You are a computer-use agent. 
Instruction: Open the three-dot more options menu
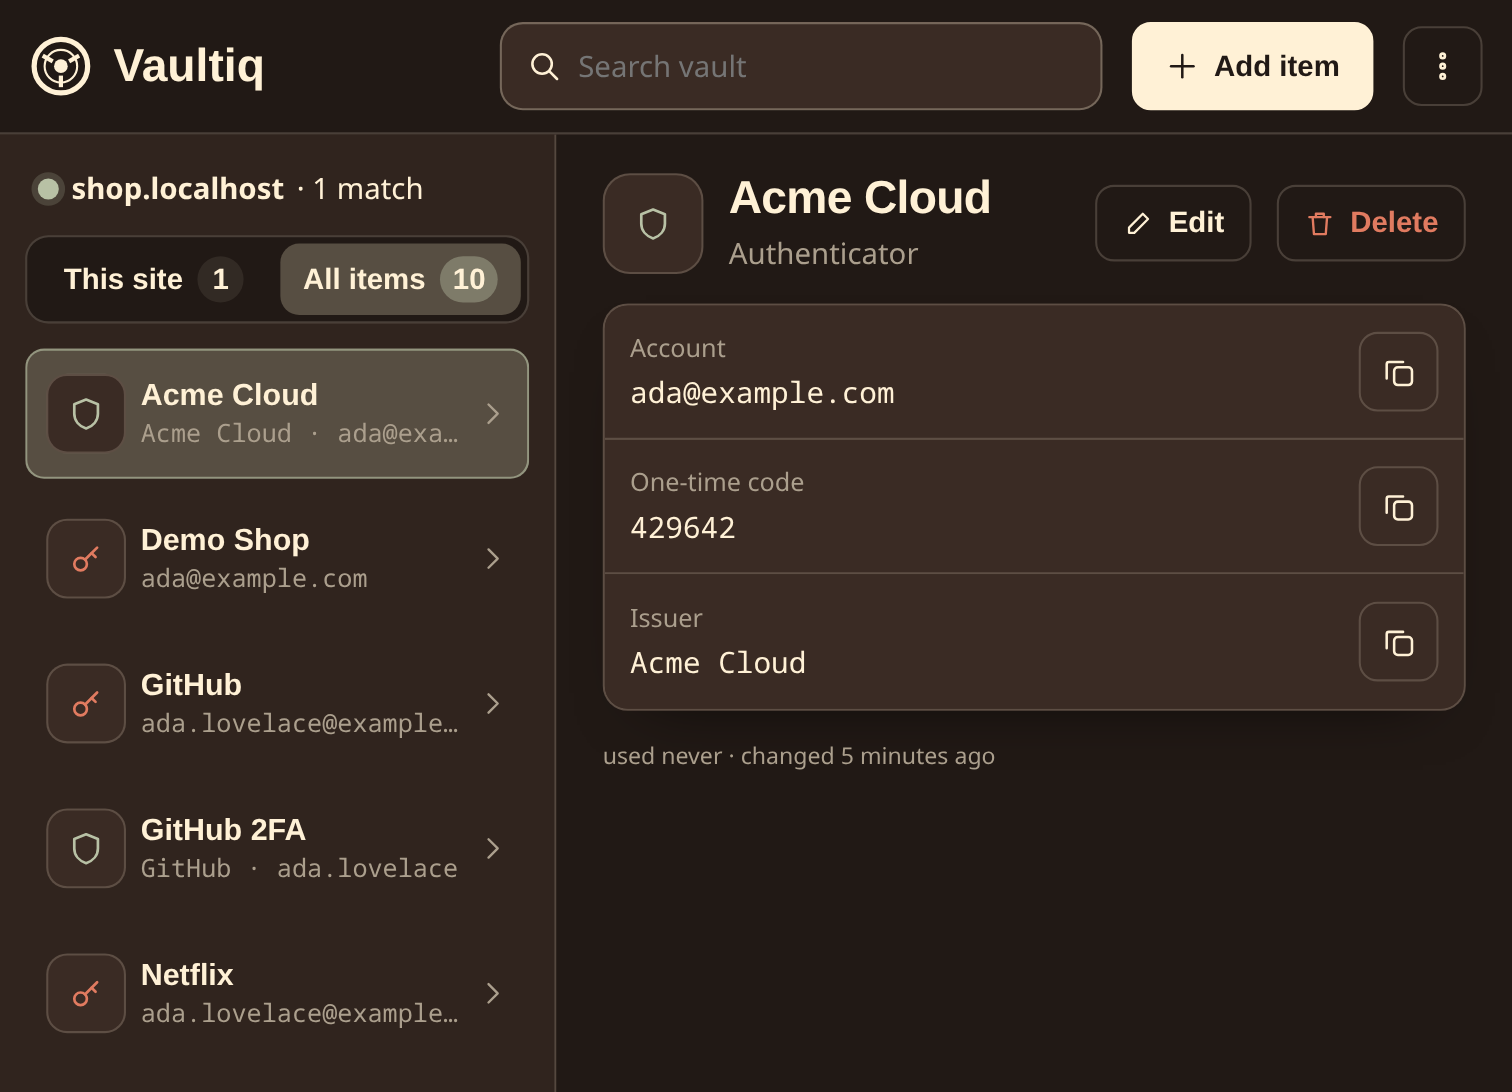click(x=1442, y=66)
